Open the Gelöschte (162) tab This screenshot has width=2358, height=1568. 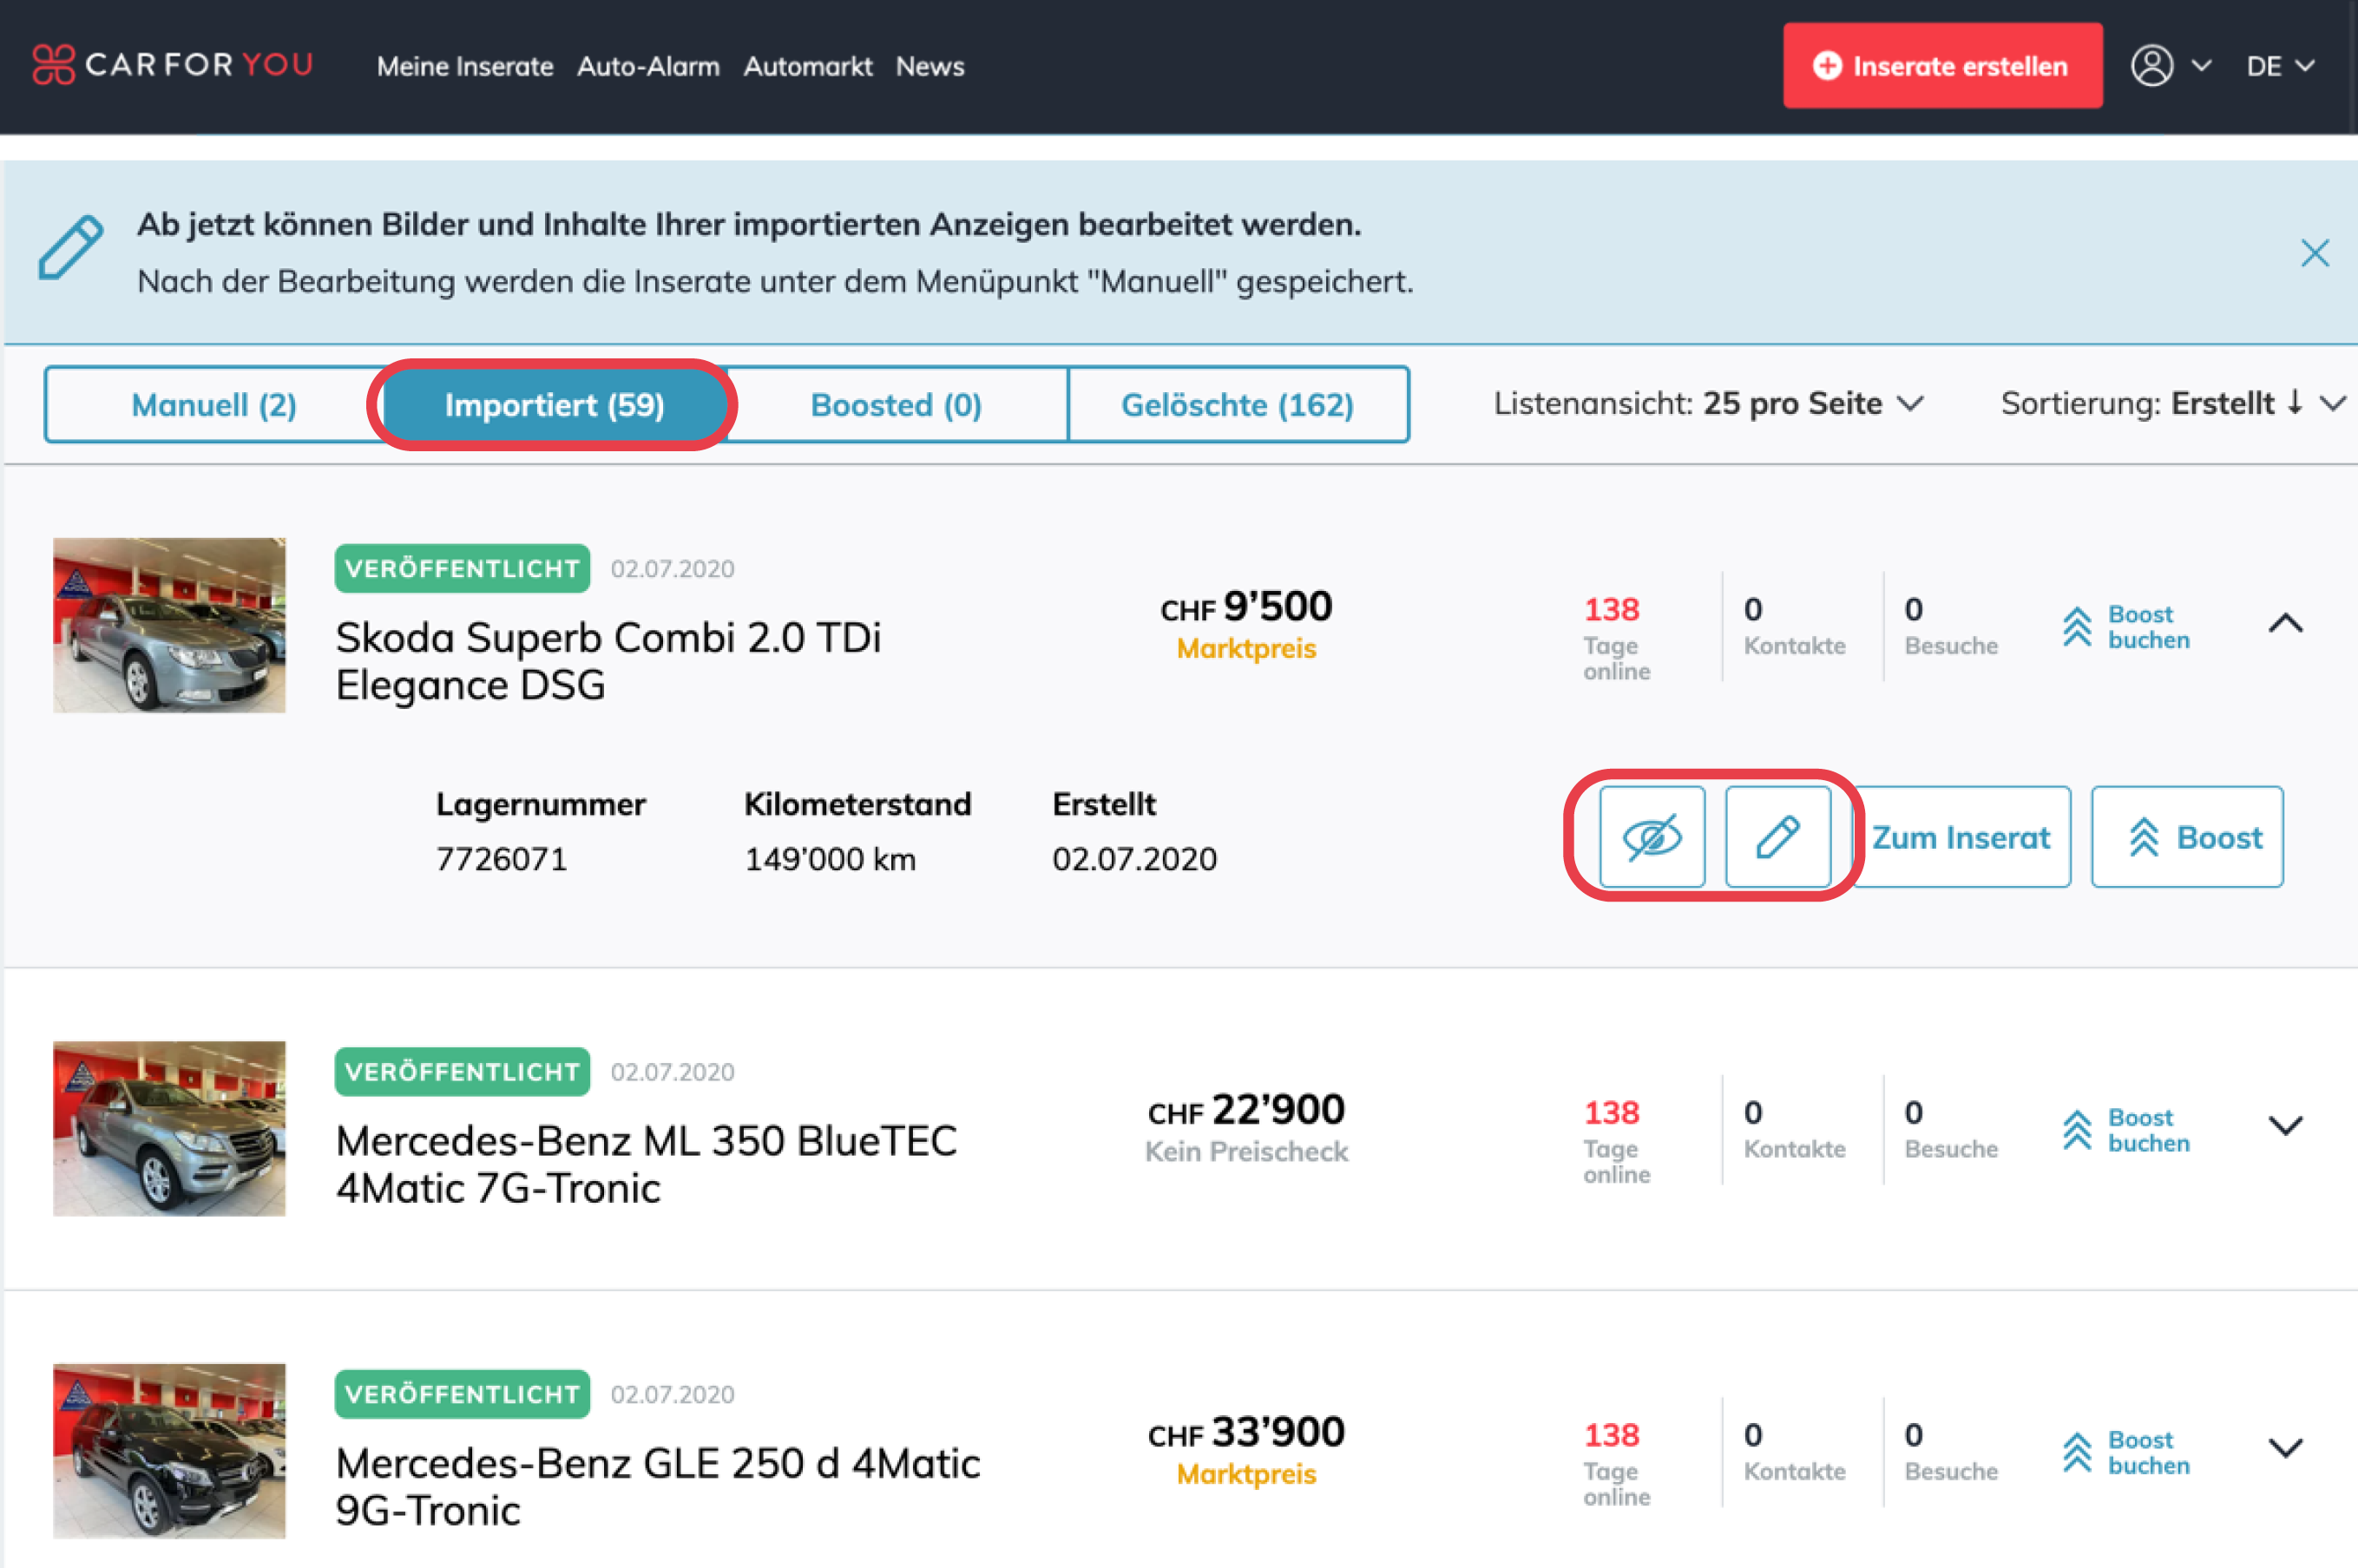pyautogui.click(x=1238, y=405)
